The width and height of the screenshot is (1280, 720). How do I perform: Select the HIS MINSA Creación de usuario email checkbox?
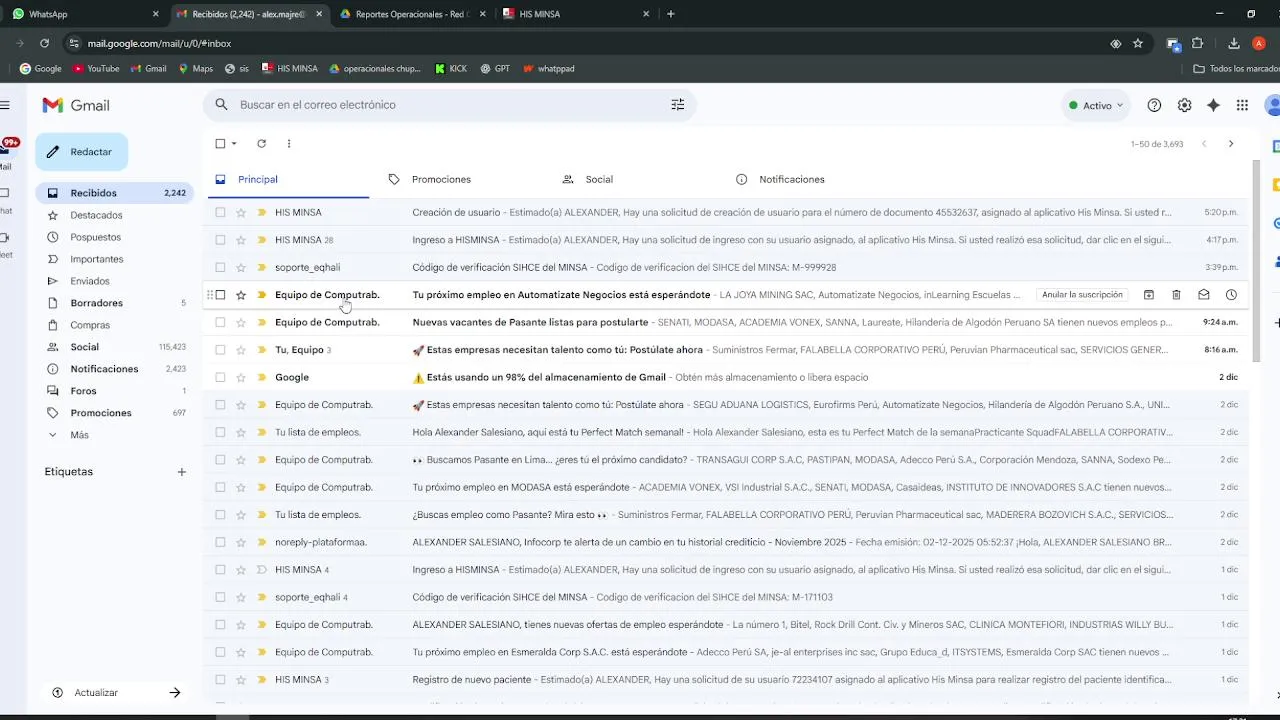[220, 212]
